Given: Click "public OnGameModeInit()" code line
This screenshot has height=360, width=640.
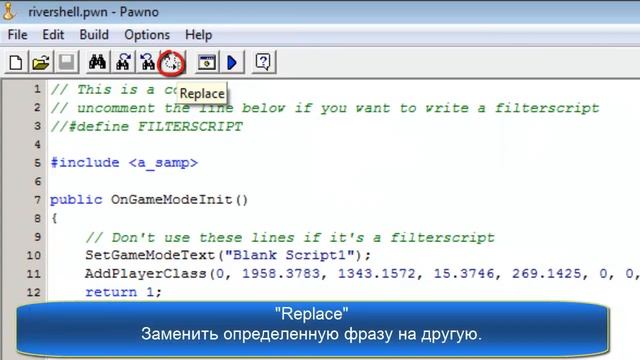Looking at the screenshot, I should 149,200.
